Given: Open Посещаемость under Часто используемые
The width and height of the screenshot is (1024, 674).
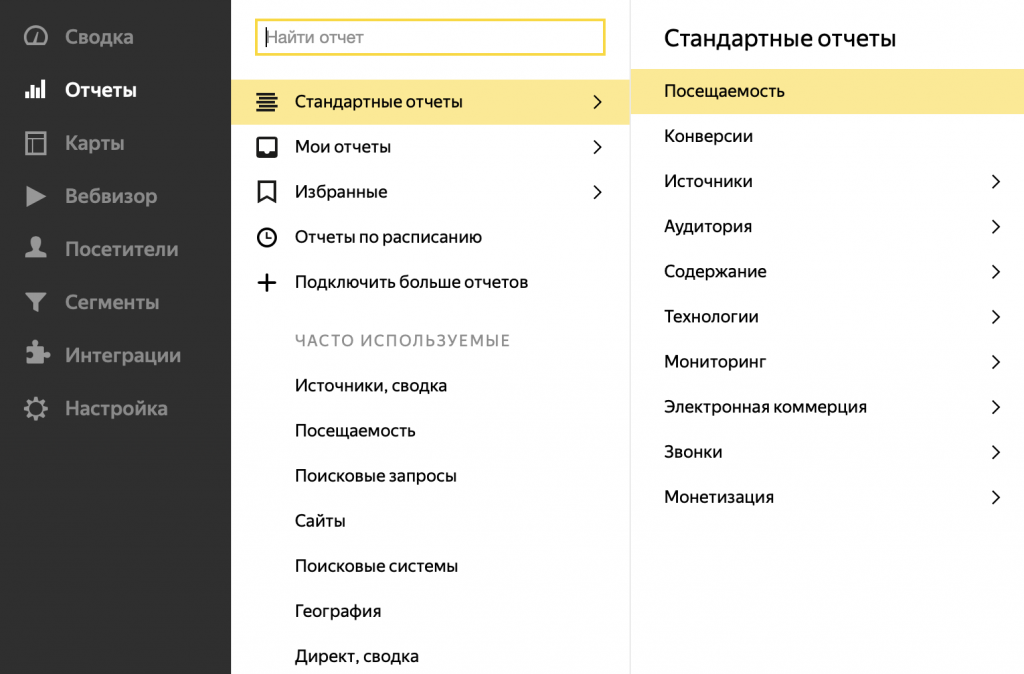Looking at the screenshot, I should pos(355,431).
